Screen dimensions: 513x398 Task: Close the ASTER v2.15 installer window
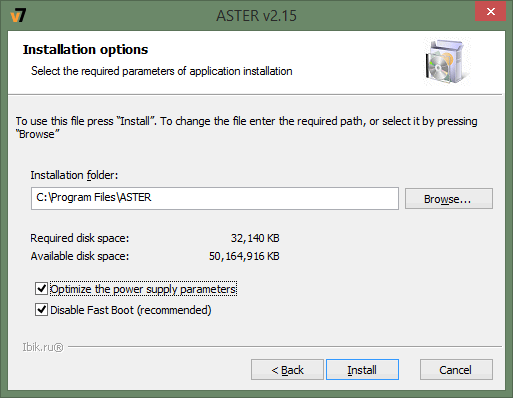click(x=490, y=12)
